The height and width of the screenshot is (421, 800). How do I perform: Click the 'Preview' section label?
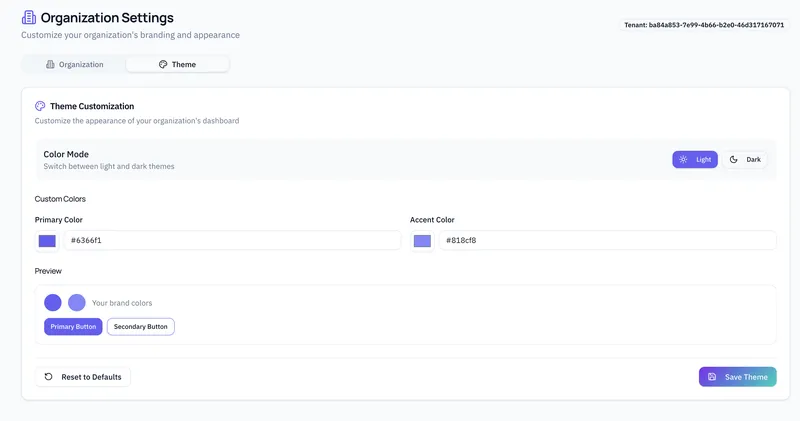point(48,271)
